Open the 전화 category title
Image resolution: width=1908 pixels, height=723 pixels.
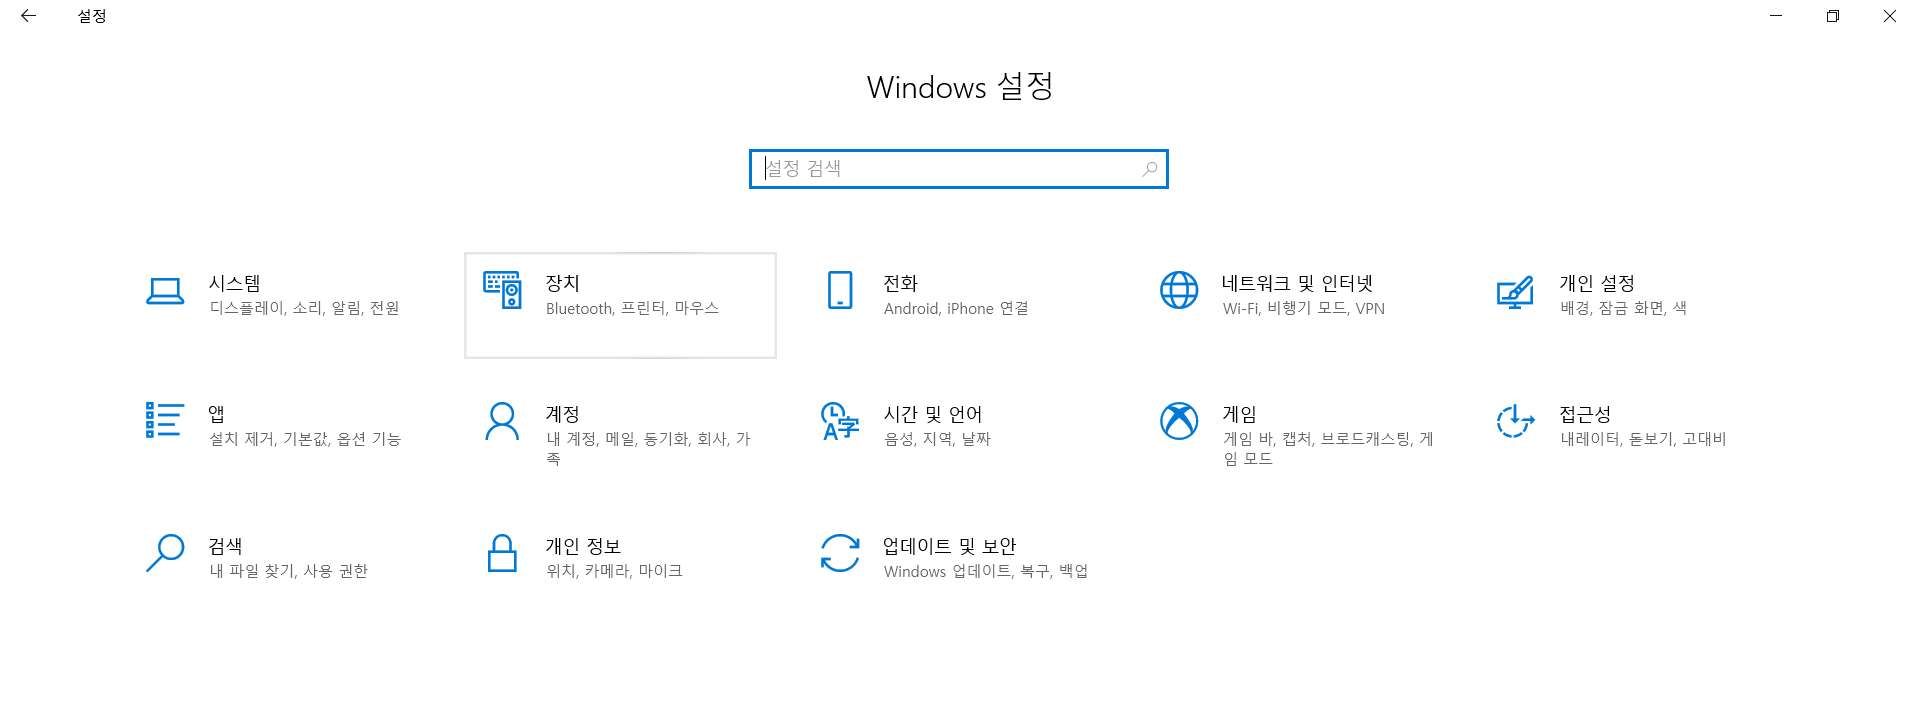pyautogui.click(x=900, y=284)
